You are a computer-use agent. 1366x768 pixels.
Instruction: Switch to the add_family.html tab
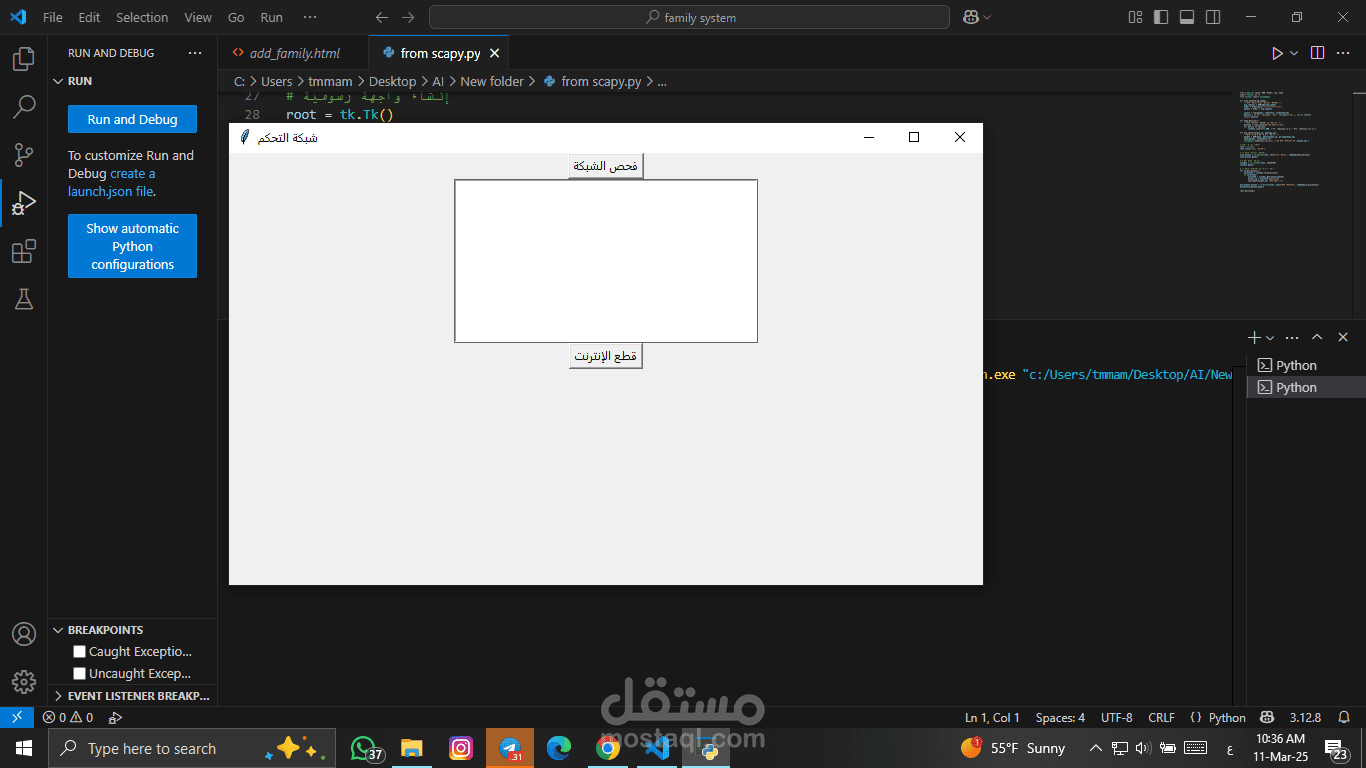(x=294, y=53)
